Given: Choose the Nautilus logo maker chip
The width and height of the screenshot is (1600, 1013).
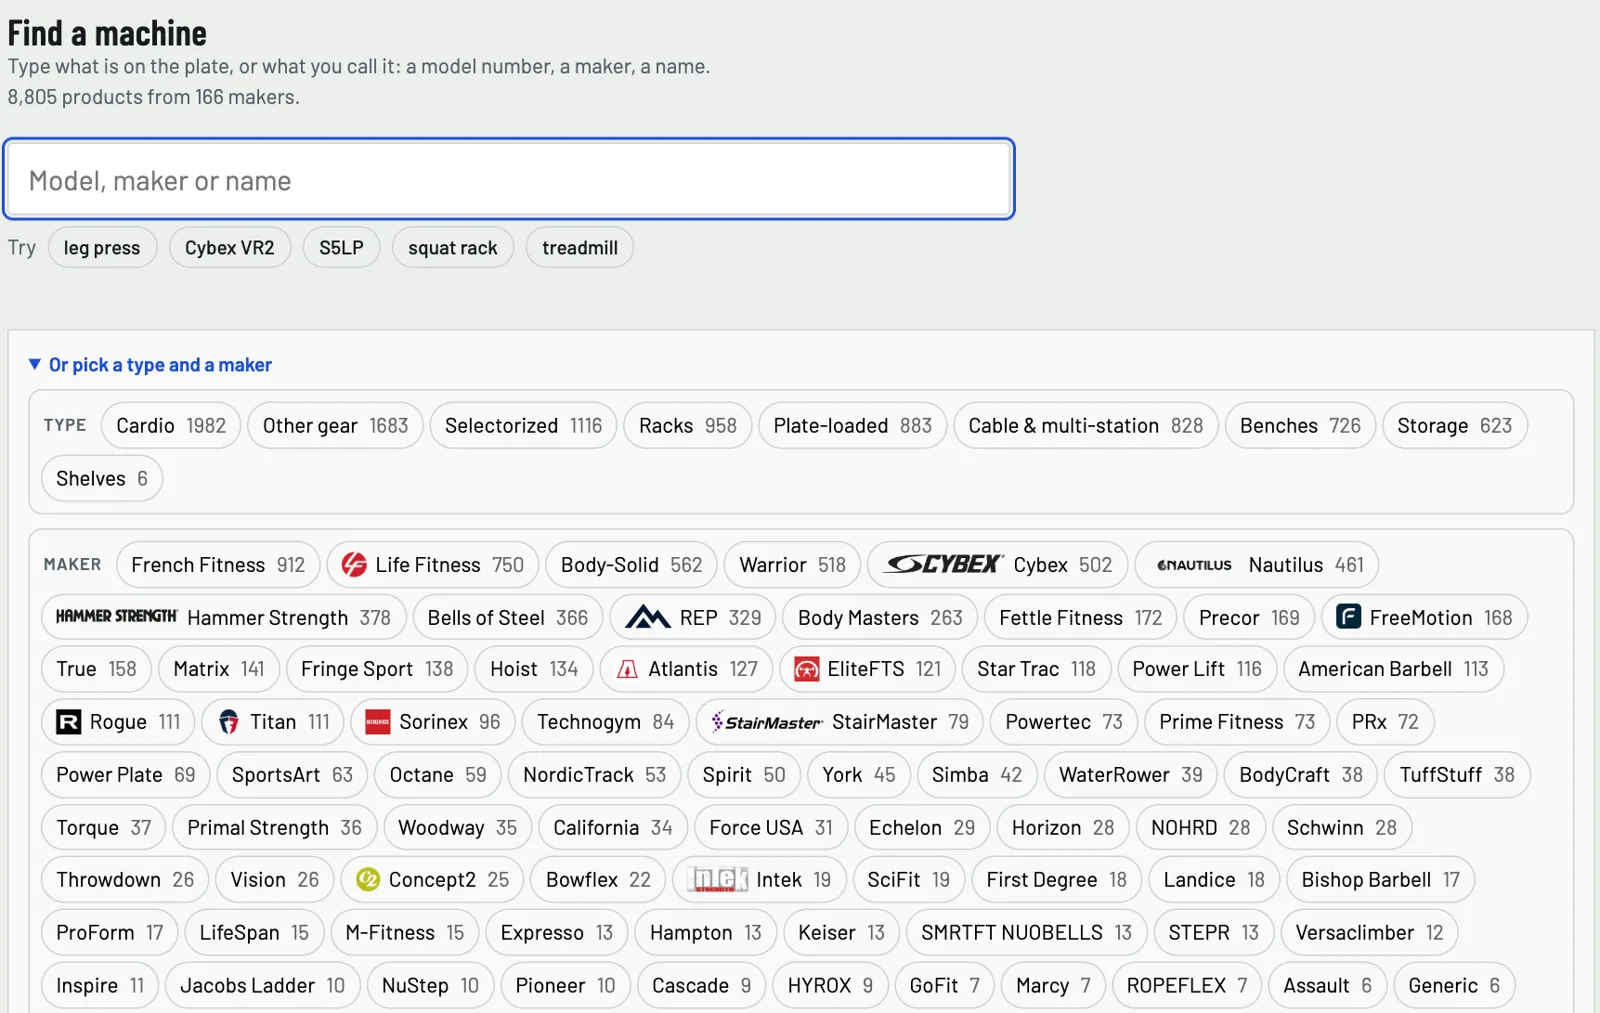Looking at the screenshot, I should (1257, 565).
